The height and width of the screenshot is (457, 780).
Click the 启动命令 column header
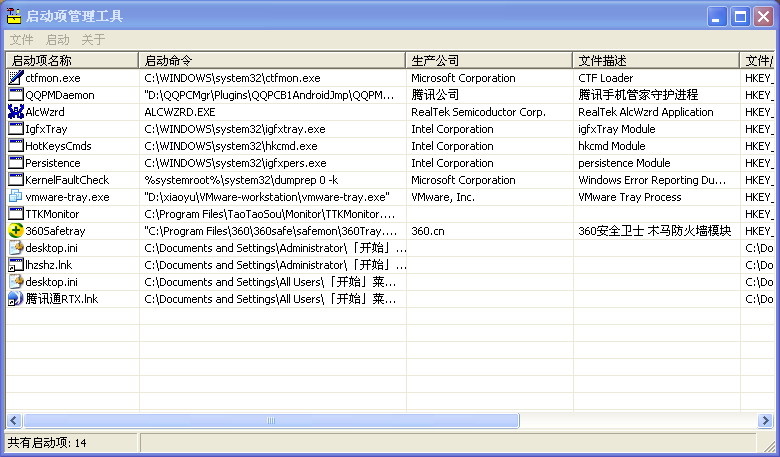coord(272,60)
